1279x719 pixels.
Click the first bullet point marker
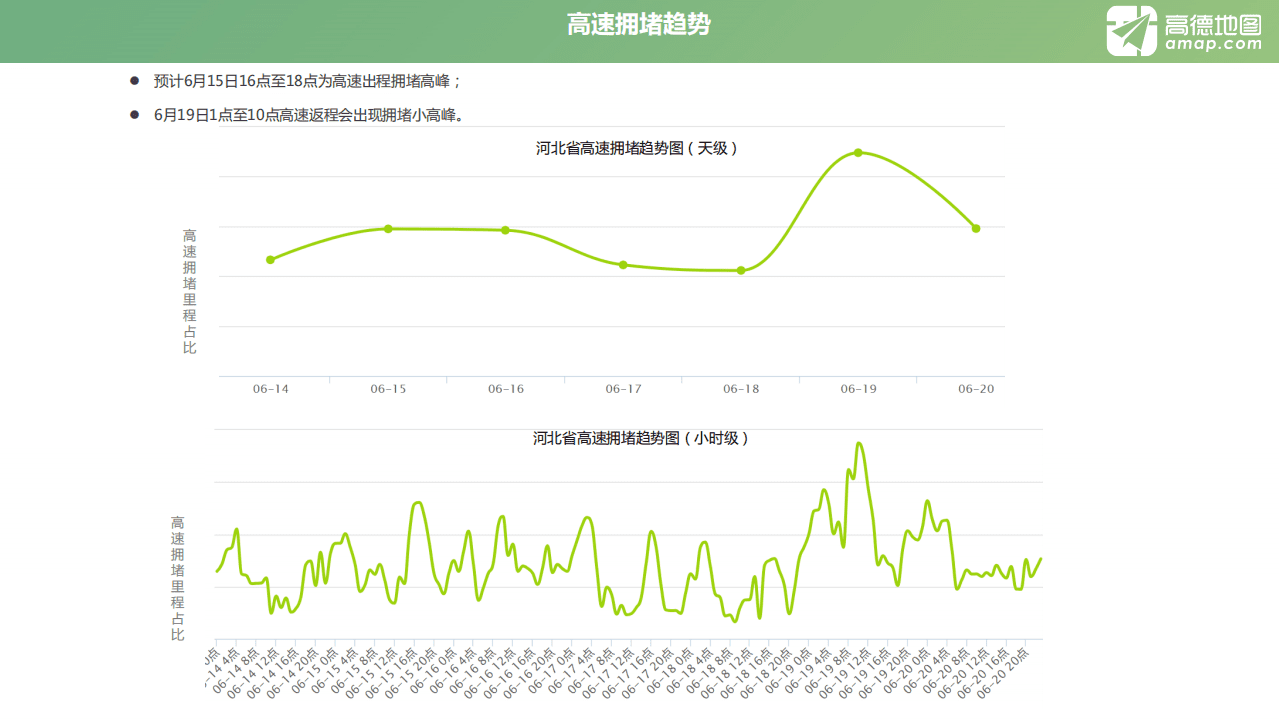[133, 81]
